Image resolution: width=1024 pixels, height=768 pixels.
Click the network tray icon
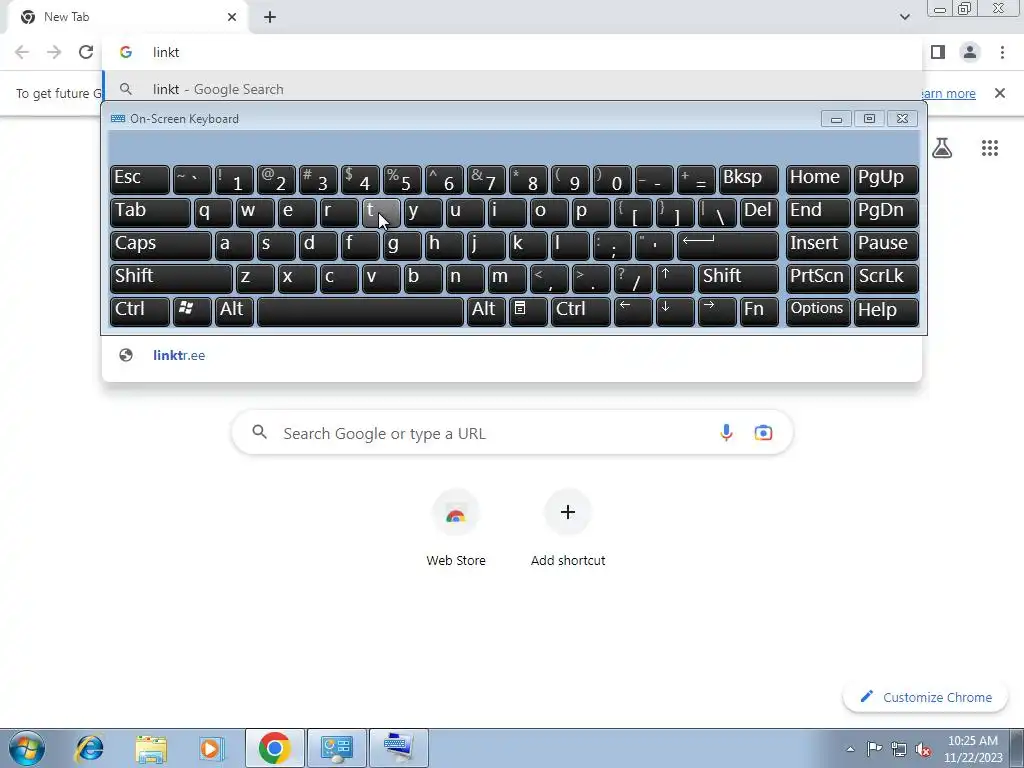899,749
